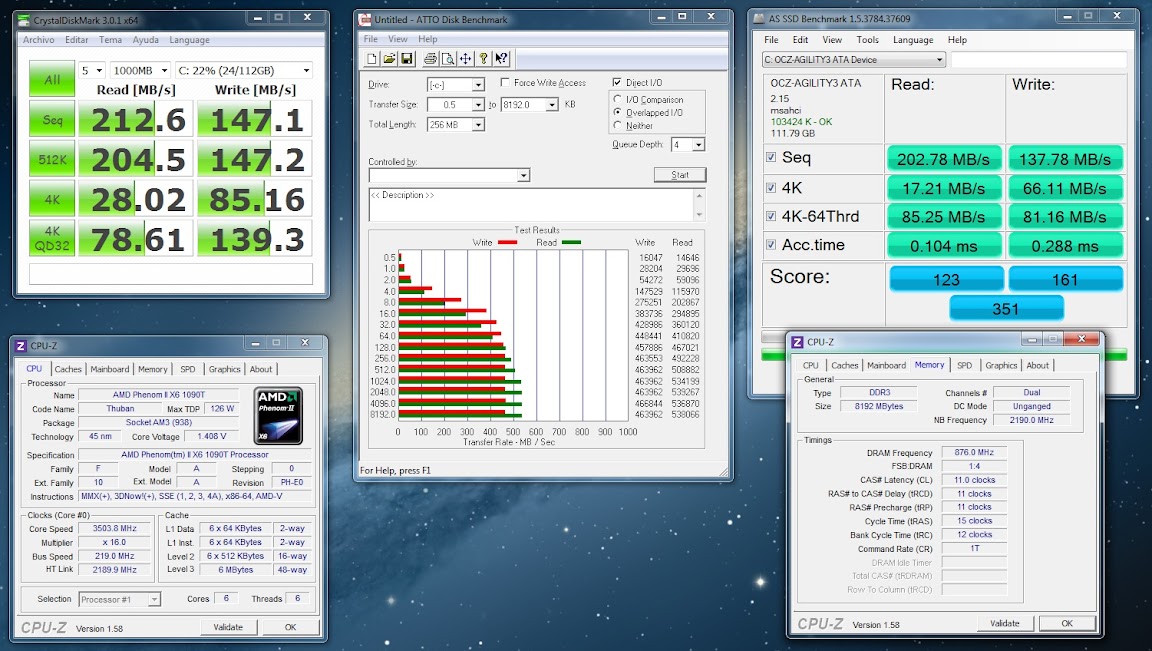This screenshot has width=1152, height=651.
Task: Open the Total Length 256 MB dropdown
Action: coord(478,125)
